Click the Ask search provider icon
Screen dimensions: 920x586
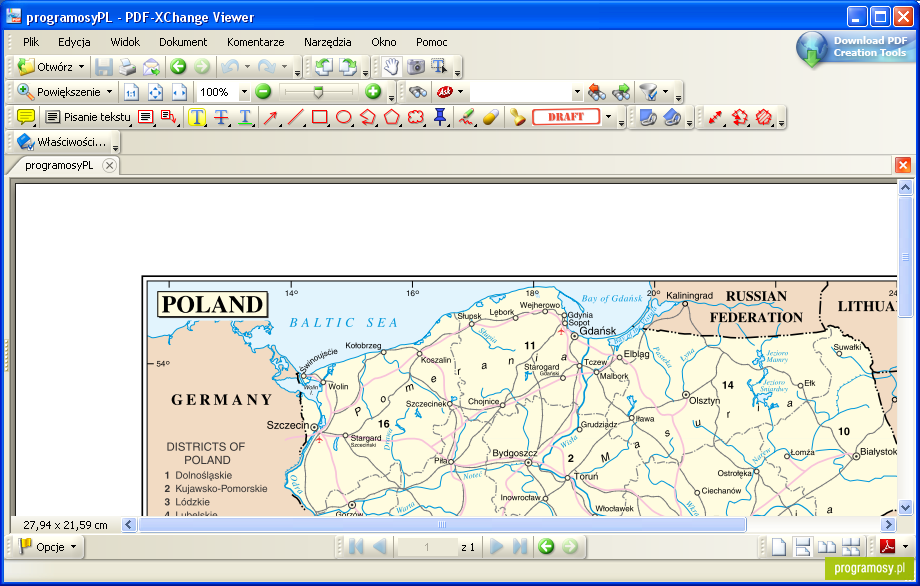[x=445, y=92]
